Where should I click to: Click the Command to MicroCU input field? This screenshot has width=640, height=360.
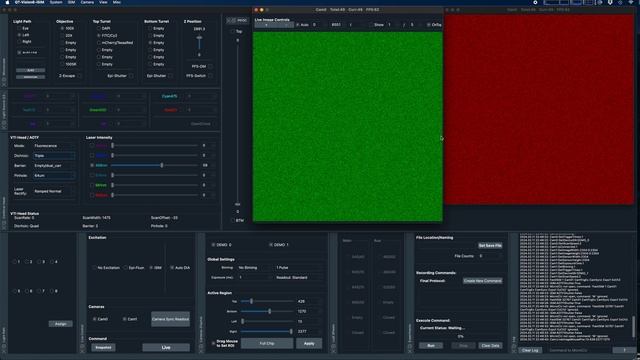pyautogui.click(x=577, y=350)
